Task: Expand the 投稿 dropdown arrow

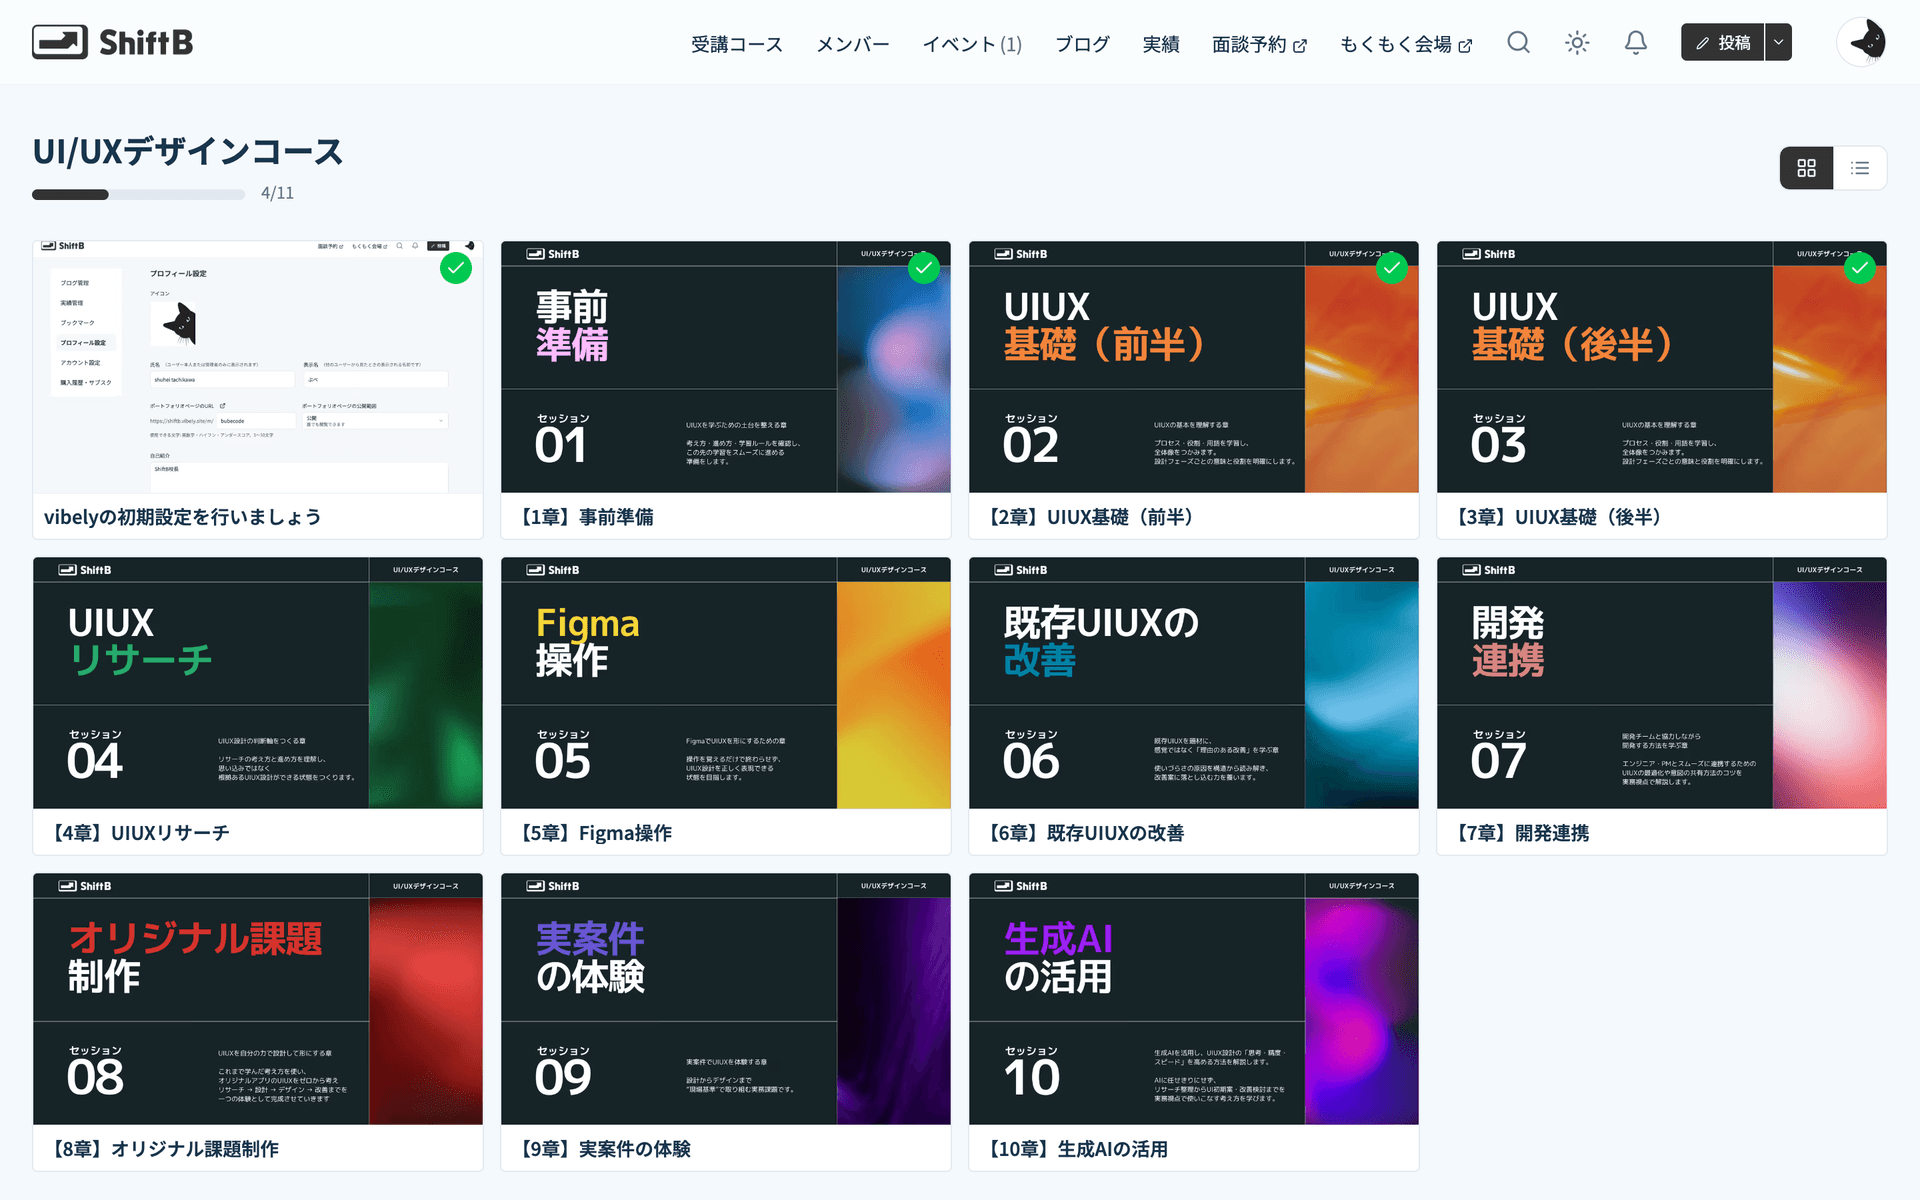Action: pyautogui.click(x=1778, y=43)
